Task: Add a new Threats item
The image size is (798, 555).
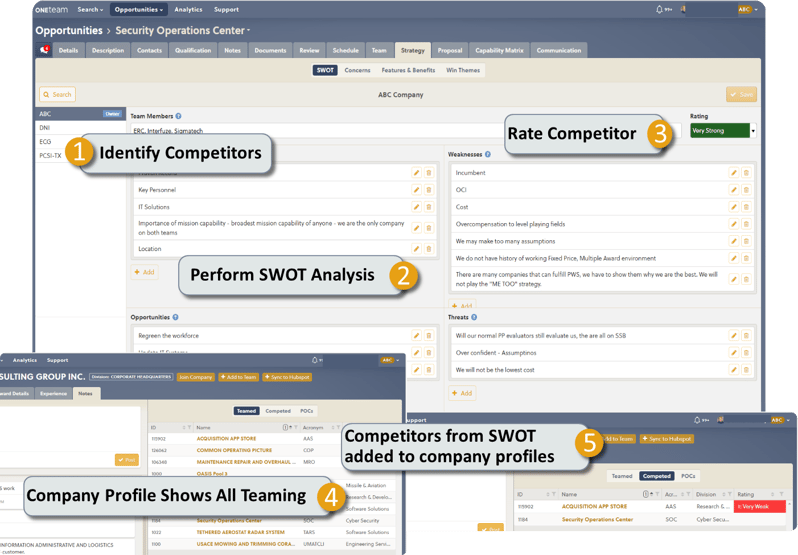Action: (x=462, y=393)
